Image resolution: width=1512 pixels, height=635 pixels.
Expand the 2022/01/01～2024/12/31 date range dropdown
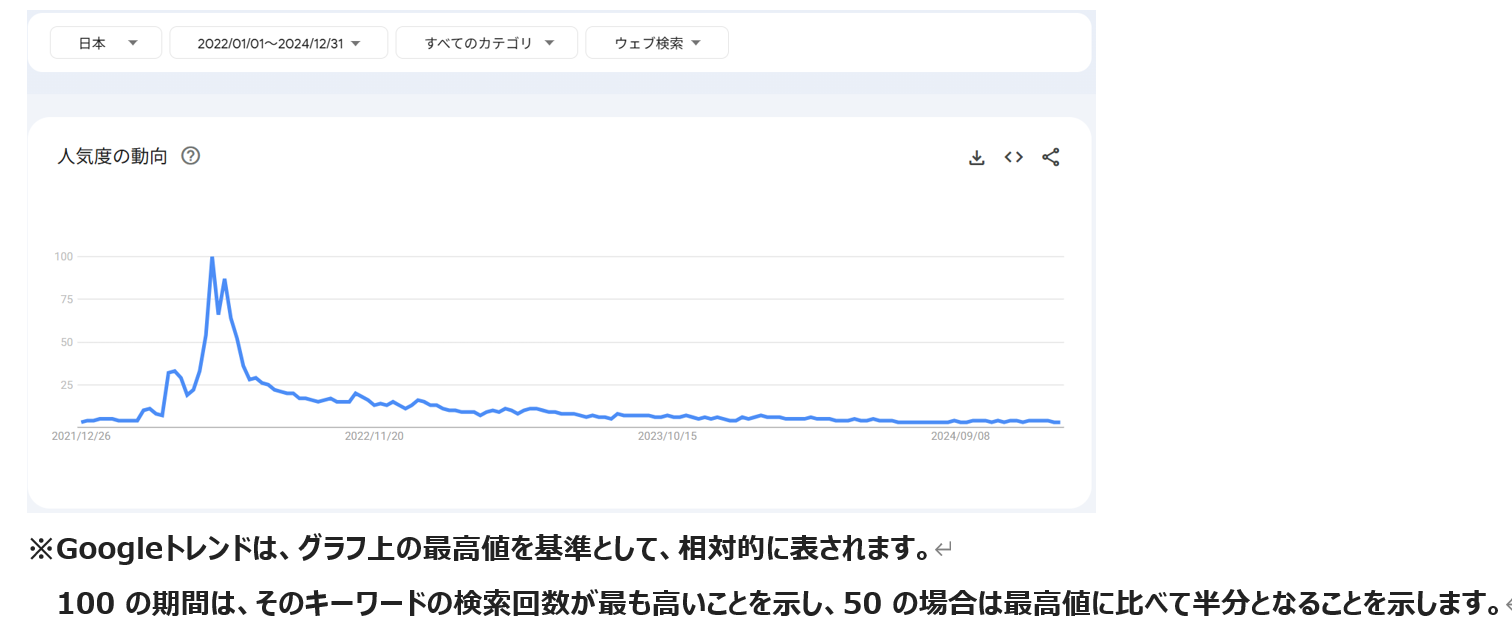coord(278,43)
